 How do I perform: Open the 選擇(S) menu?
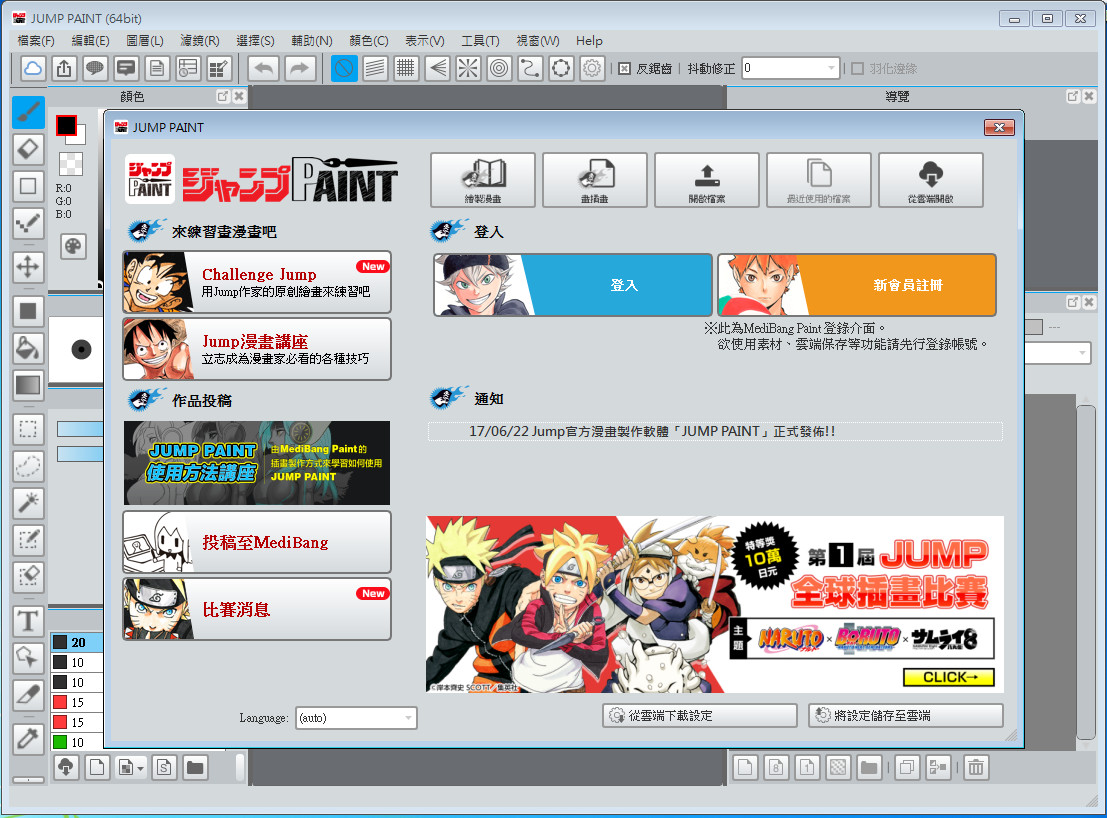coord(255,40)
